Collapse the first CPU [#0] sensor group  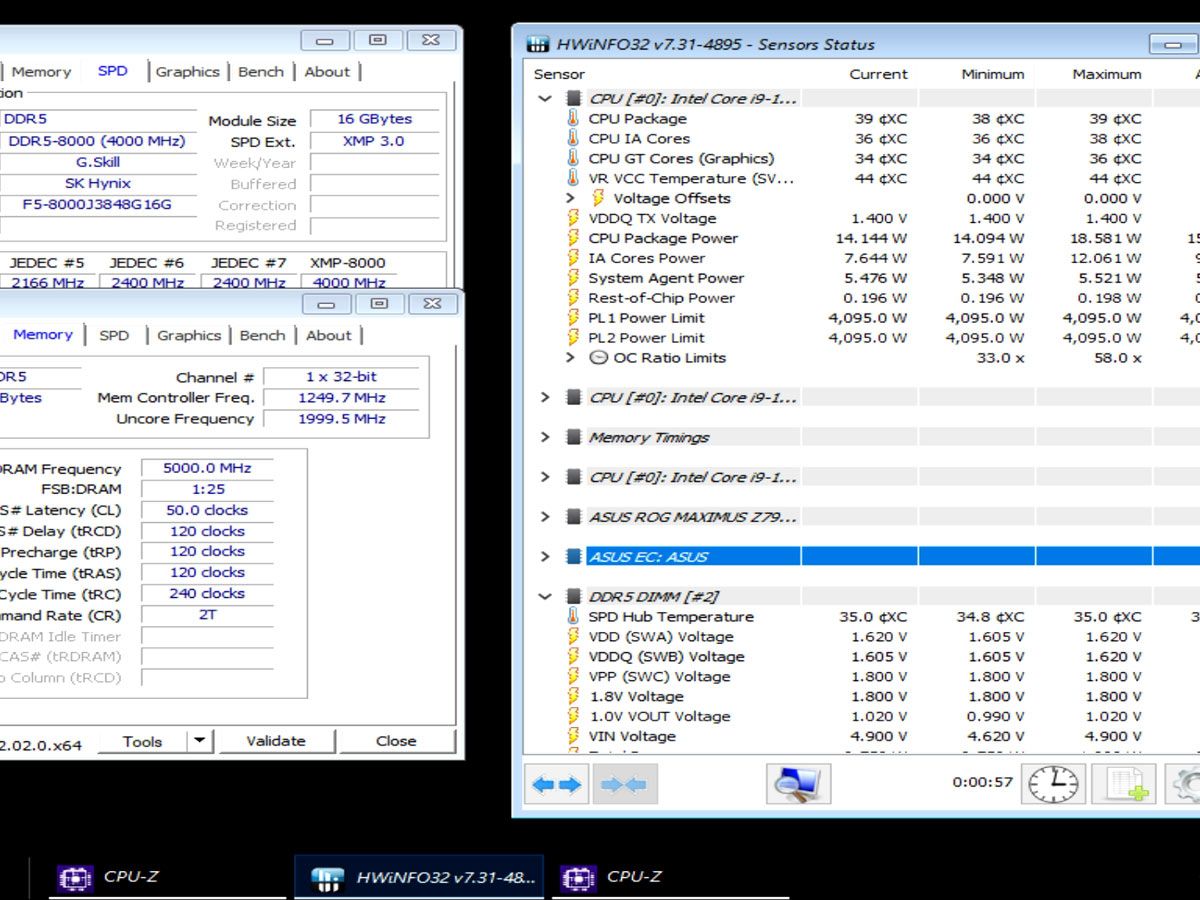click(x=545, y=99)
